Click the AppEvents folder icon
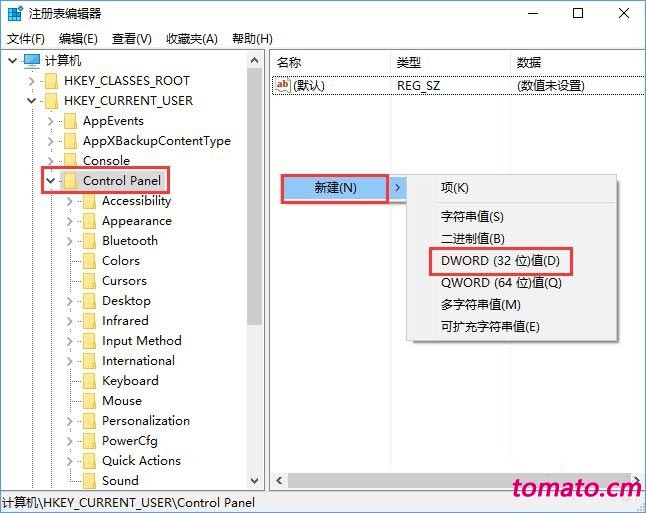This screenshot has width=646, height=513. pos(70,121)
